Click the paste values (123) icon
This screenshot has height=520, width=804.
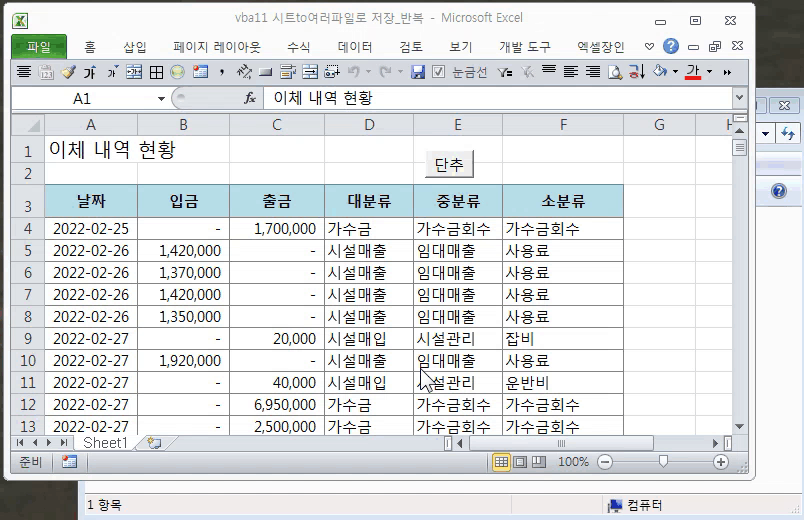(x=46, y=72)
